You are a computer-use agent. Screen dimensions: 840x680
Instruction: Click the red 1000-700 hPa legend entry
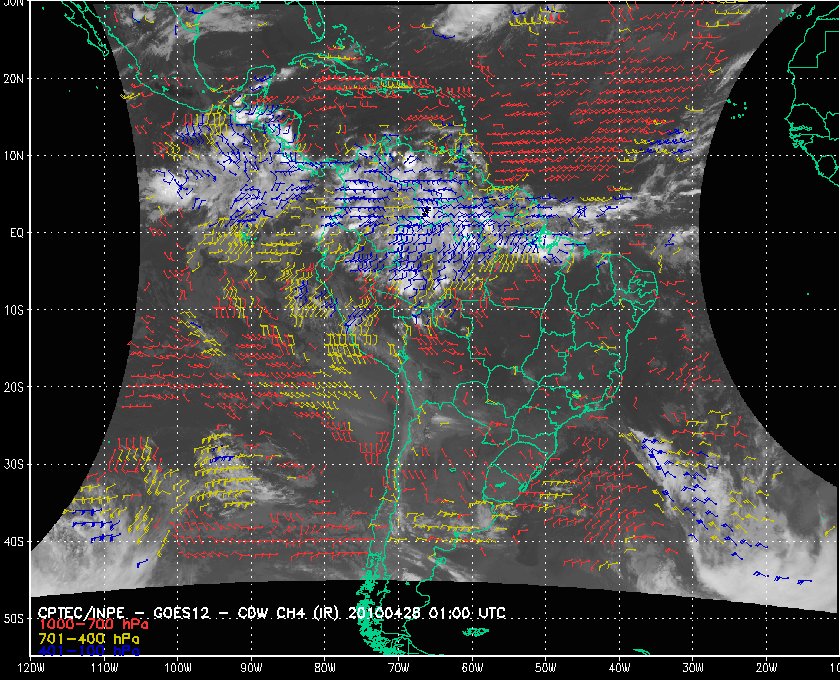pos(93,625)
